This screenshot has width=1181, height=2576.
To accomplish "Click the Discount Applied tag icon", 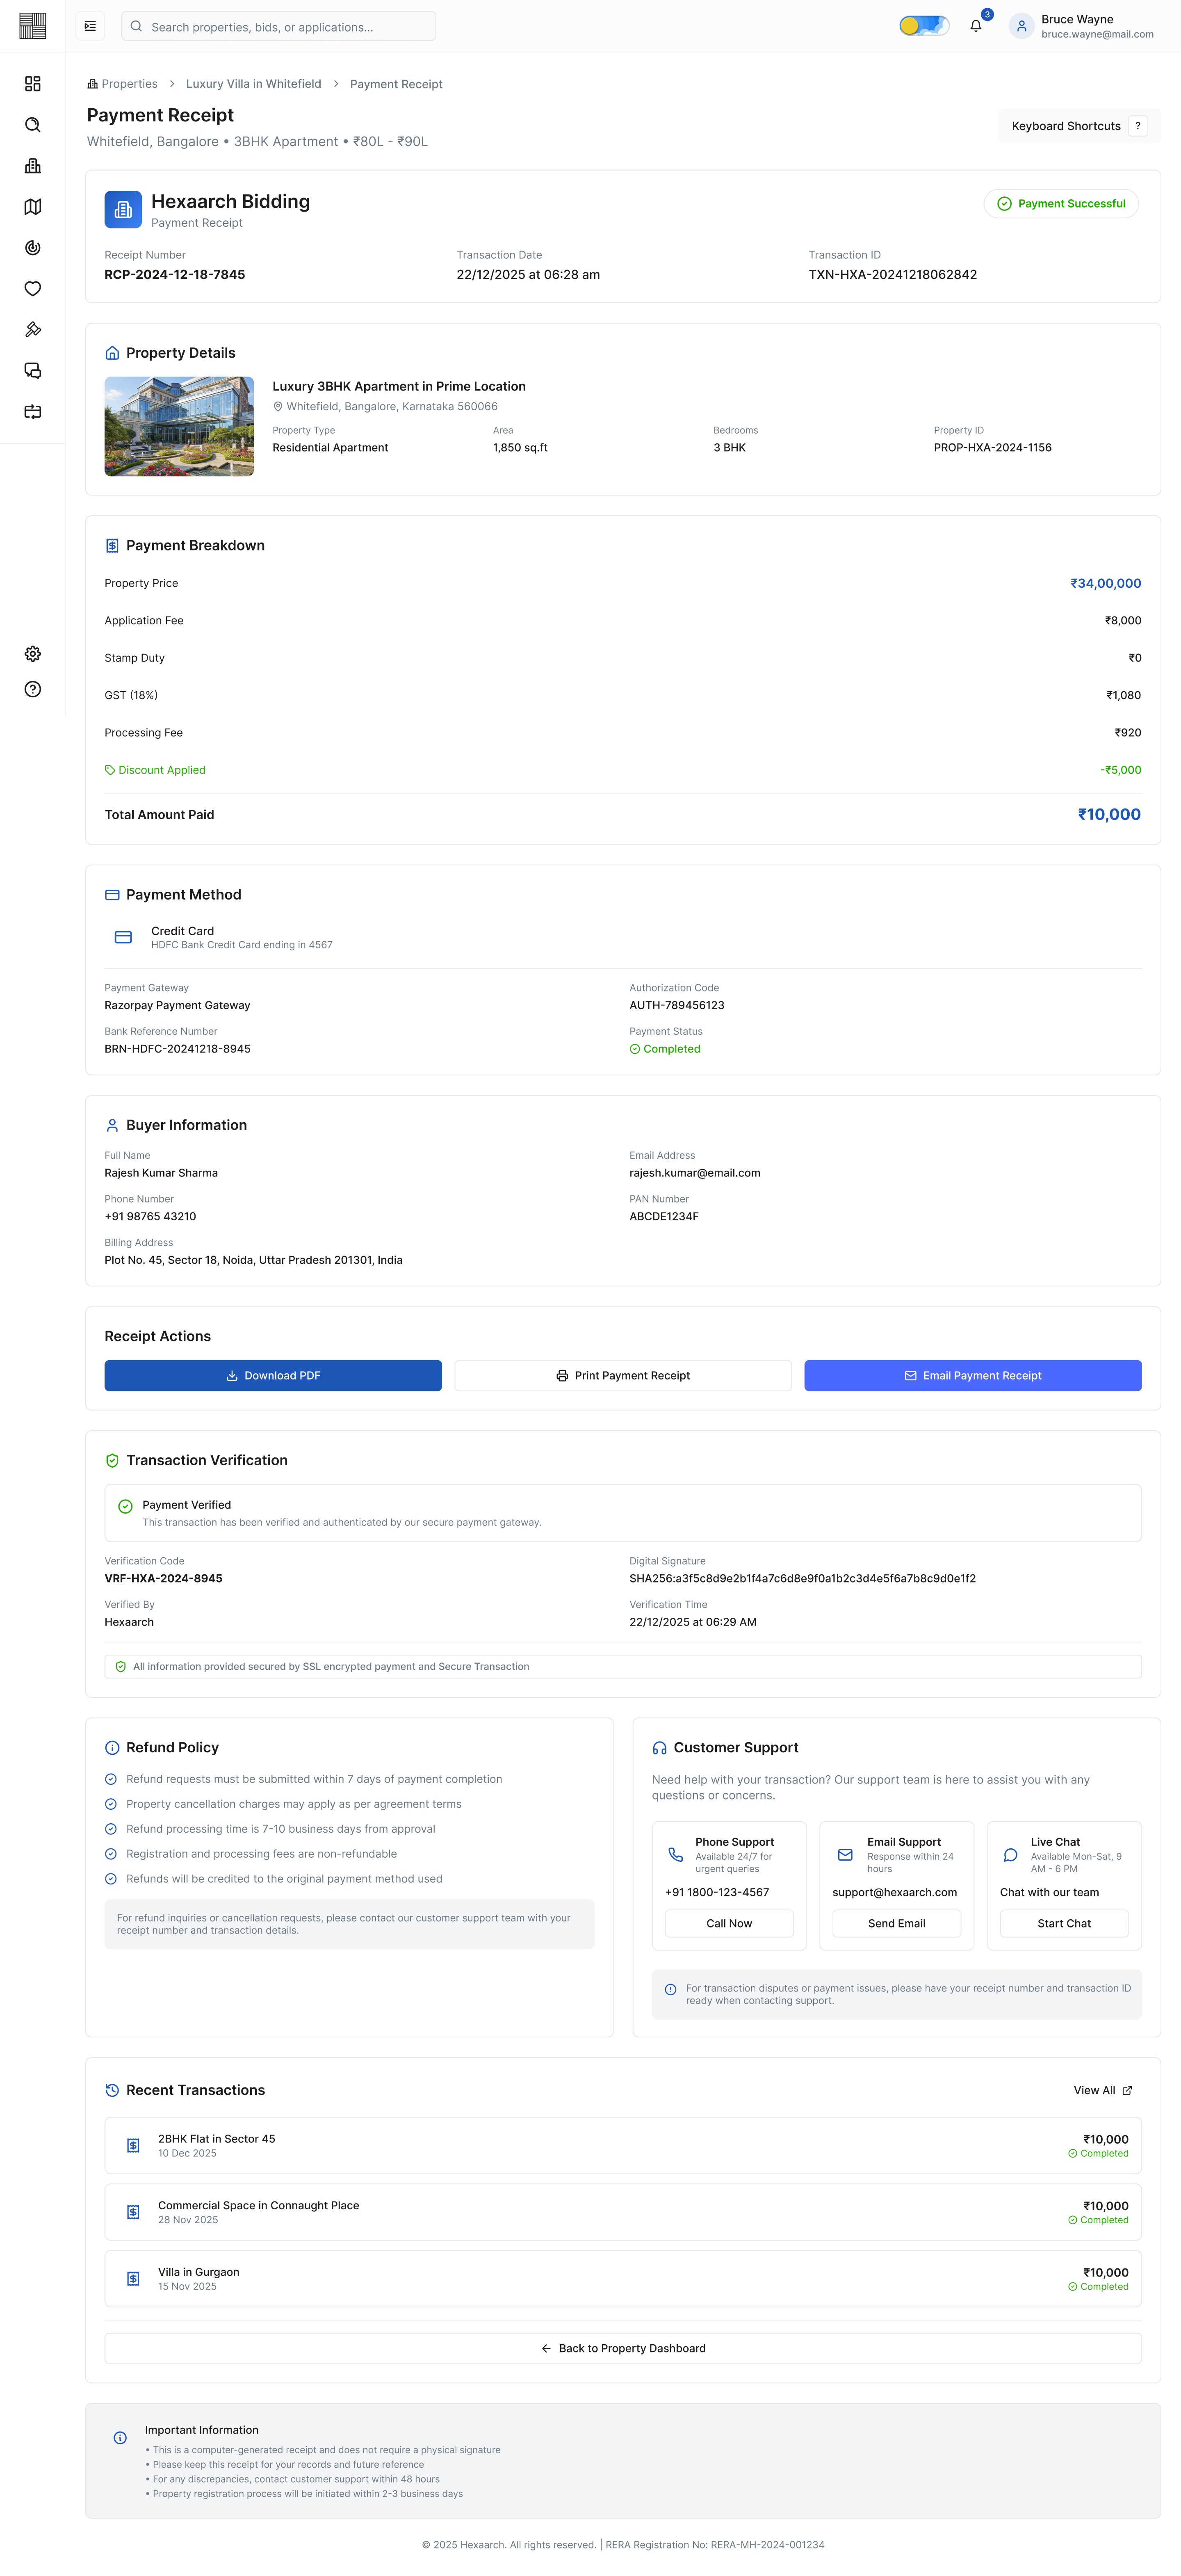I will tap(110, 770).
